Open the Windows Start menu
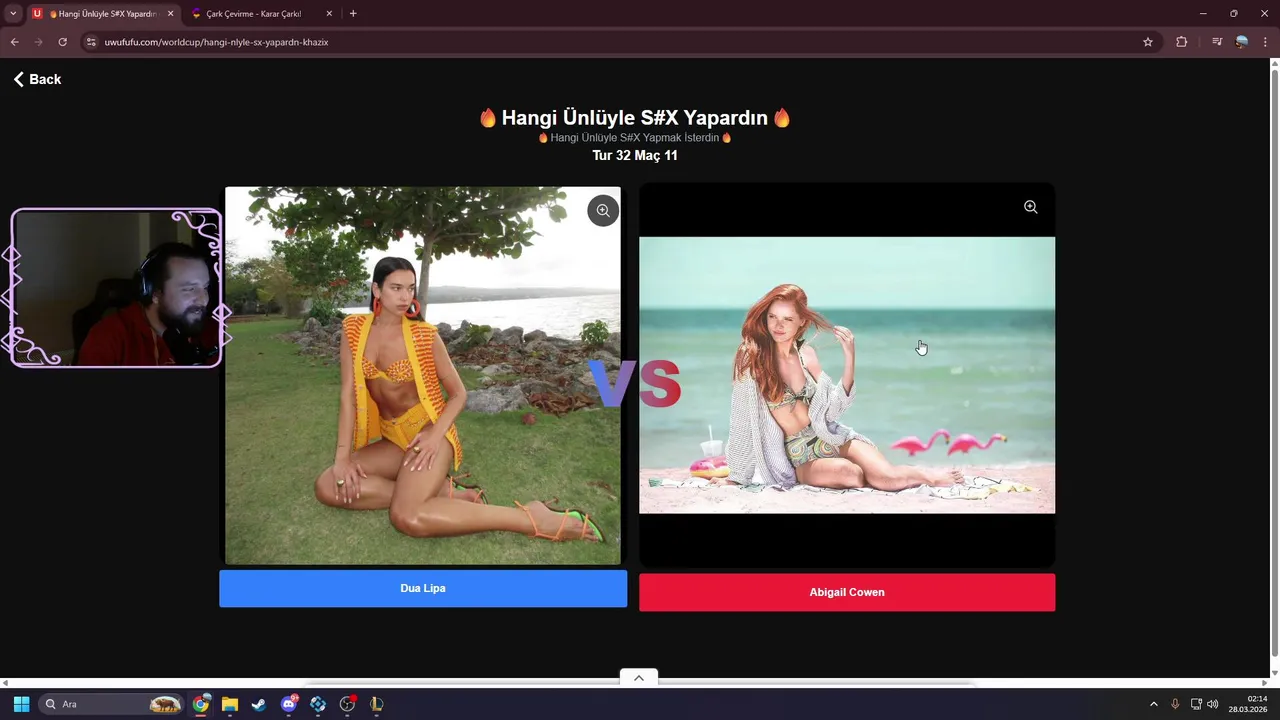This screenshot has width=1280, height=720. [21, 704]
